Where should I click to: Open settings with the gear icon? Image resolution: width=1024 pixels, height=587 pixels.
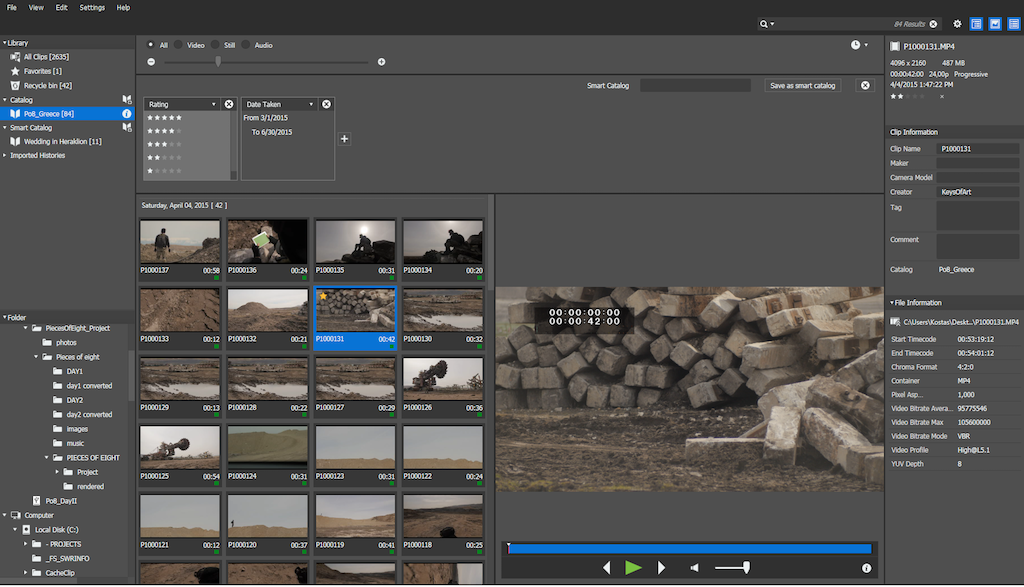coord(957,24)
